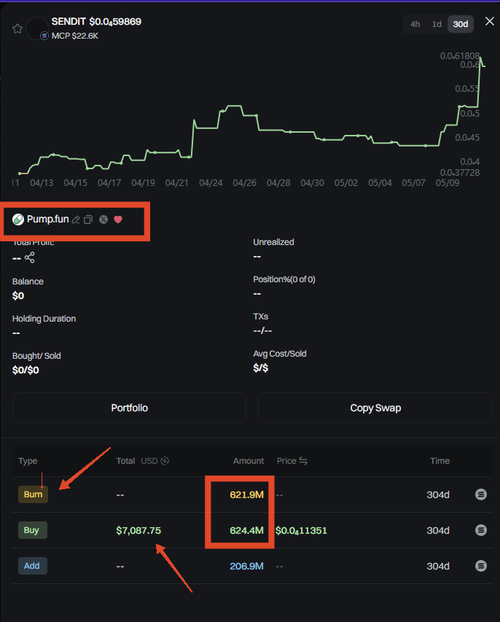Click the chart peak near 05/09
The width and height of the screenshot is (500, 622).
point(481,58)
